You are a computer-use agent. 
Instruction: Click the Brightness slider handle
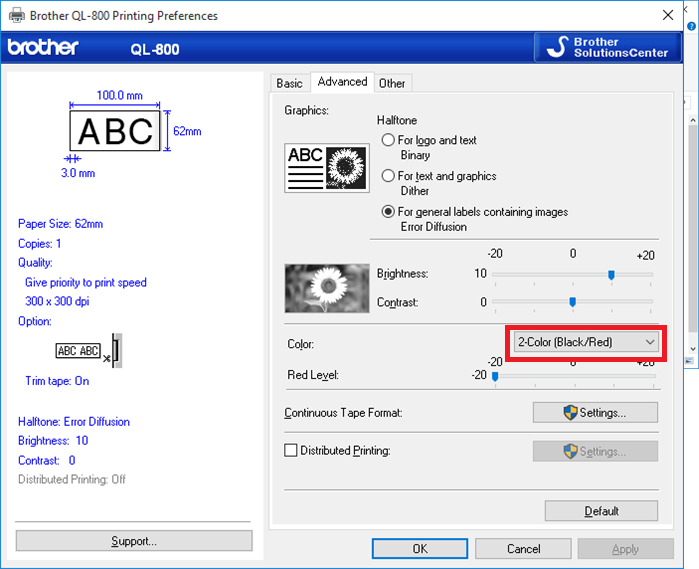click(611, 274)
